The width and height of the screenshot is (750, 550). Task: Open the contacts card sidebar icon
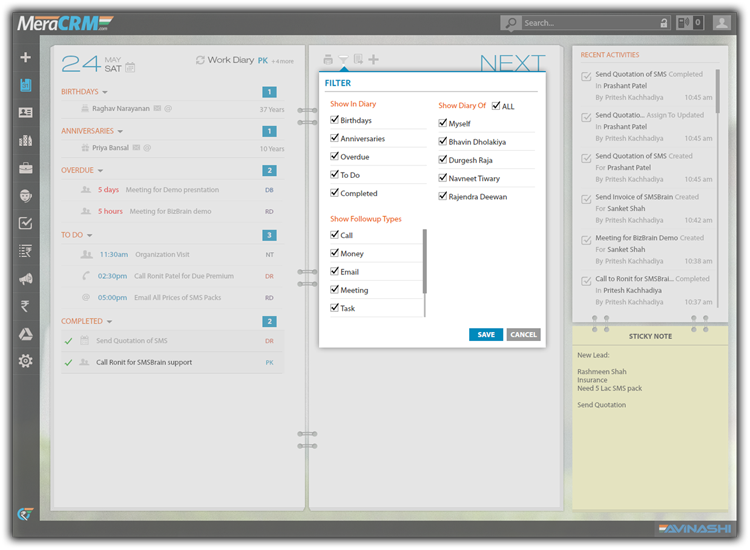tap(25, 113)
